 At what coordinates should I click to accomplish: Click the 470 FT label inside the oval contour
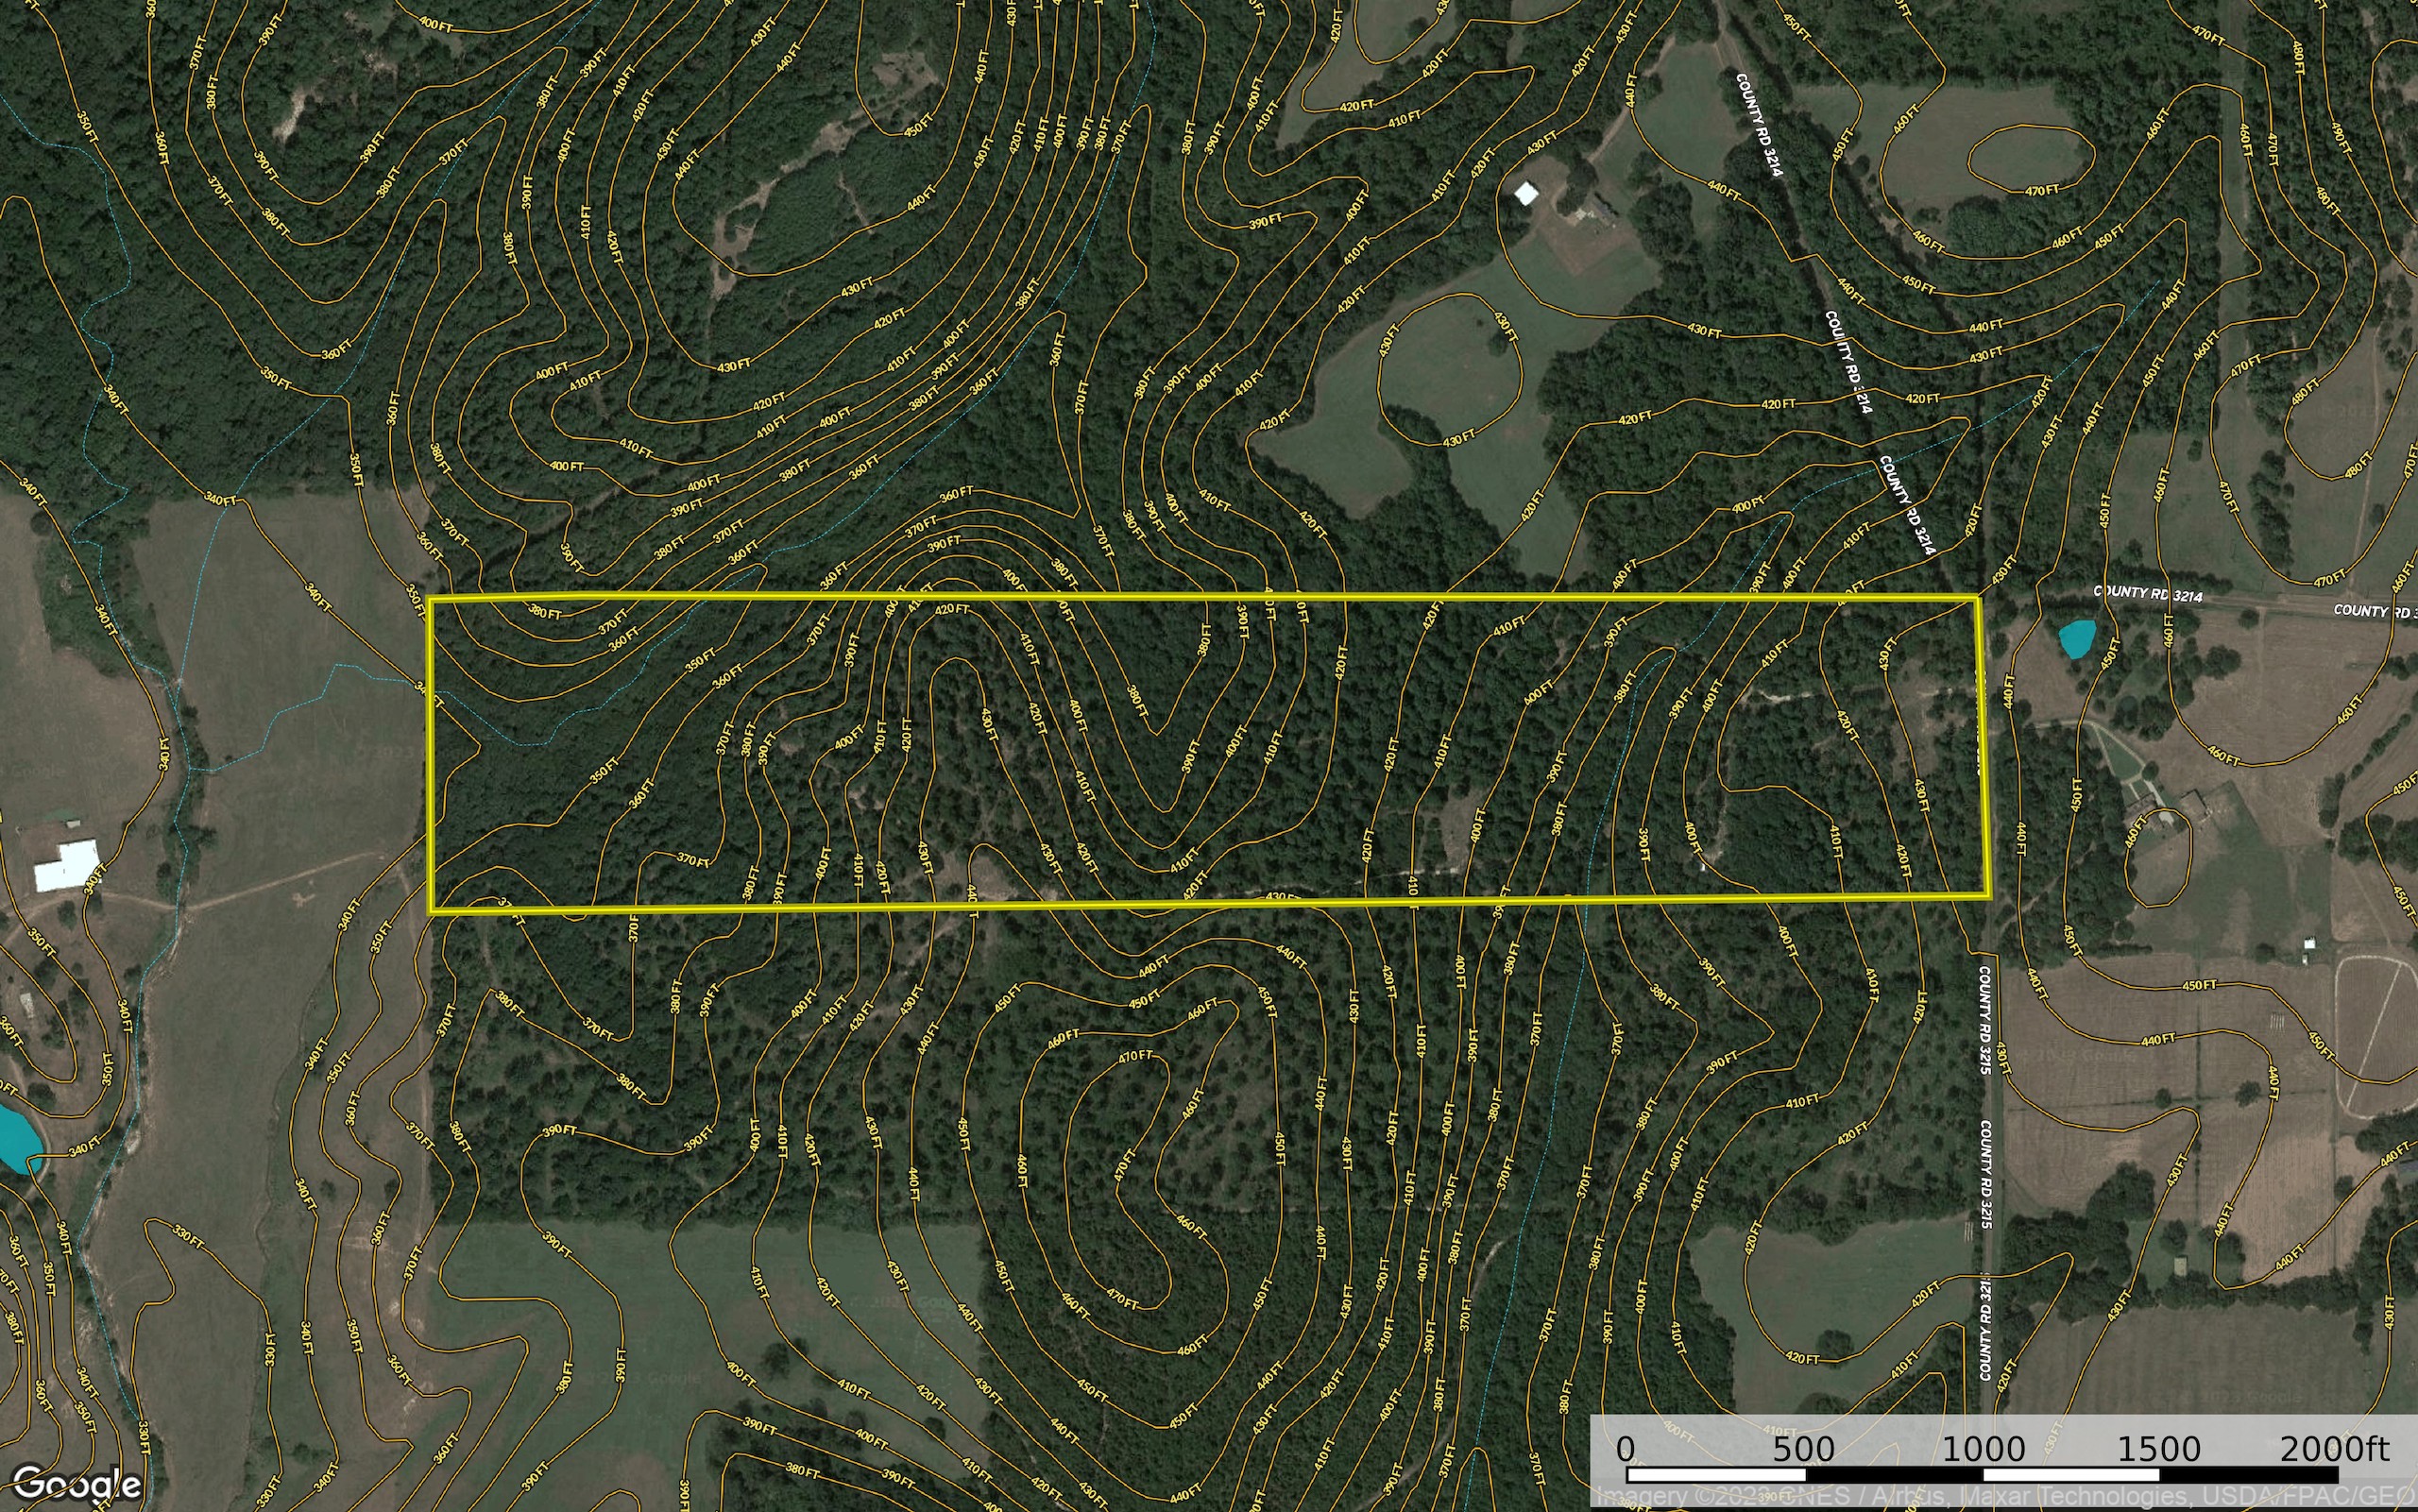tap(2042, 190)
